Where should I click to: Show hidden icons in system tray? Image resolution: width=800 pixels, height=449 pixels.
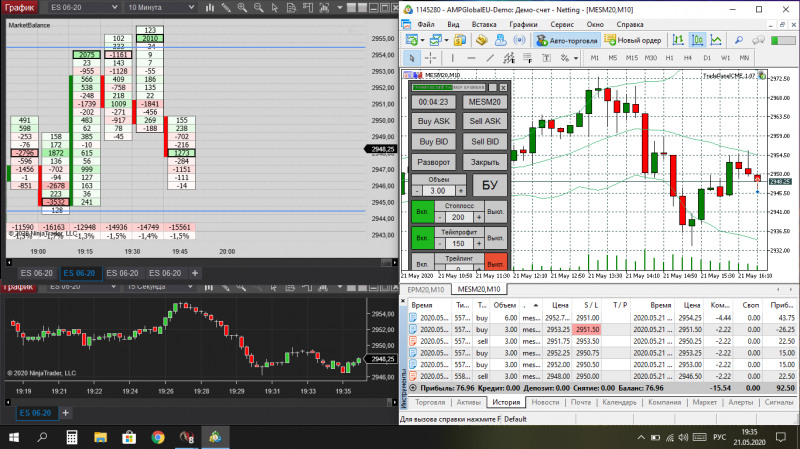(x=641, y=437)
